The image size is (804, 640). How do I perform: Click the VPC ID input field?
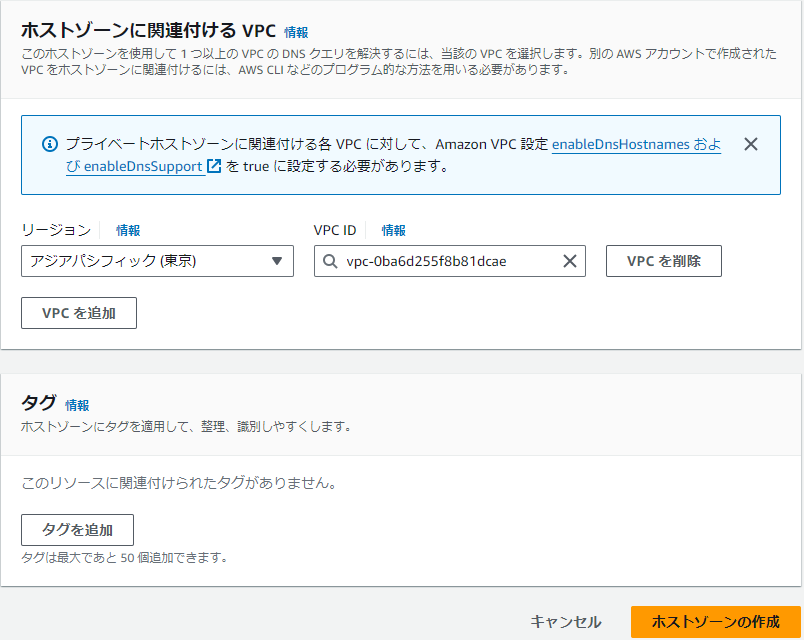tap(450, 261)
